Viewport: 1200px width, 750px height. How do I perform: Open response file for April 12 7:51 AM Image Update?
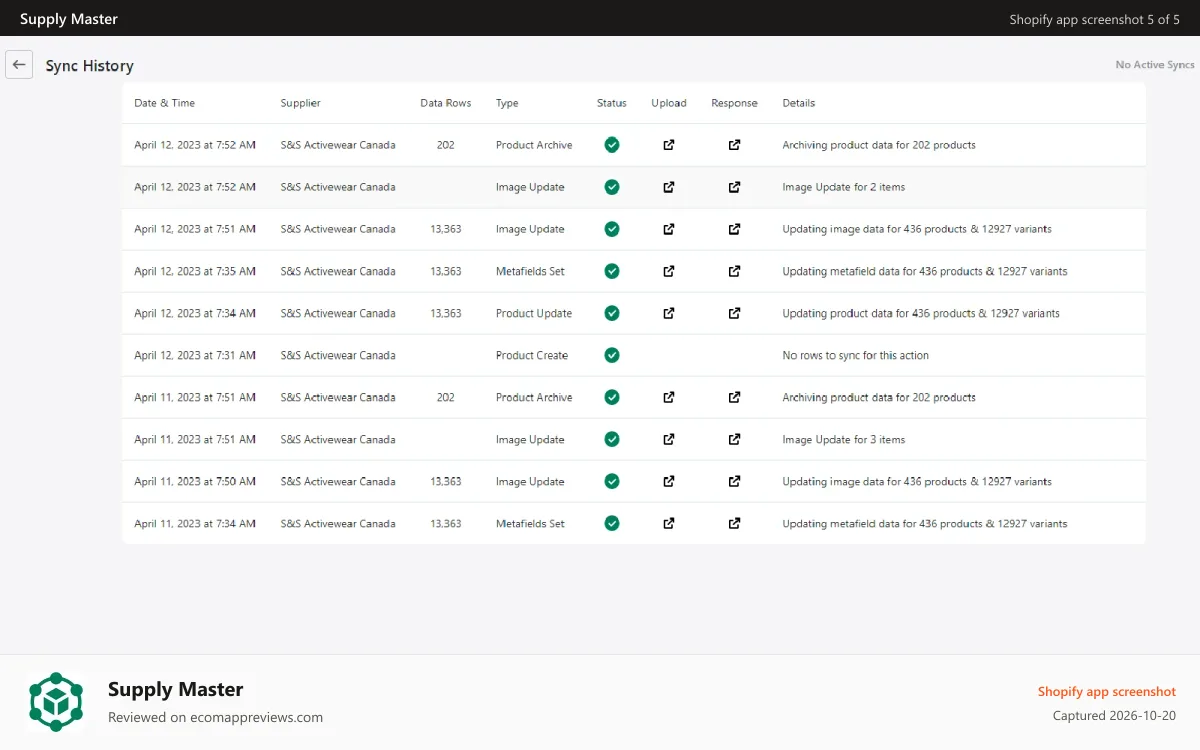tap(734, 229)
